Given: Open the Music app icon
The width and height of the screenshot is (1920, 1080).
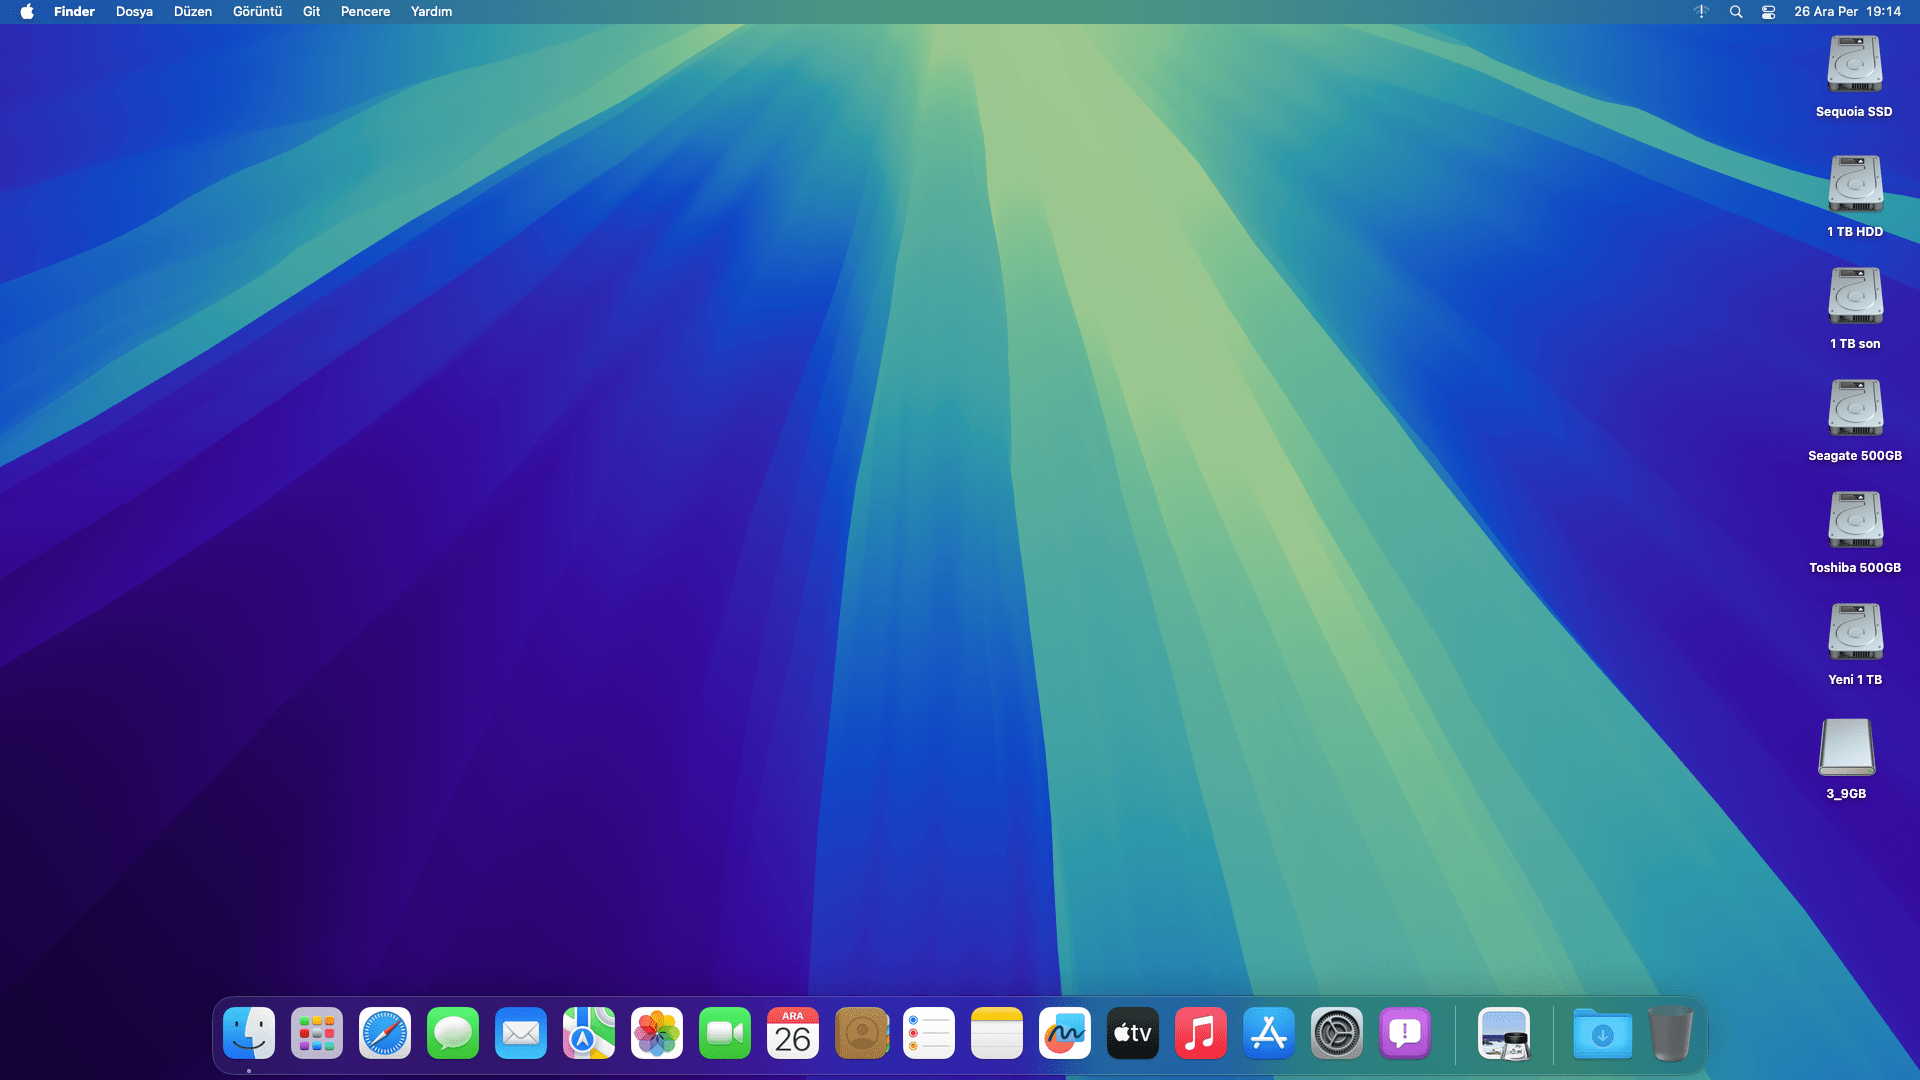Looking at the screenshot, I should coord(1201,1033).
